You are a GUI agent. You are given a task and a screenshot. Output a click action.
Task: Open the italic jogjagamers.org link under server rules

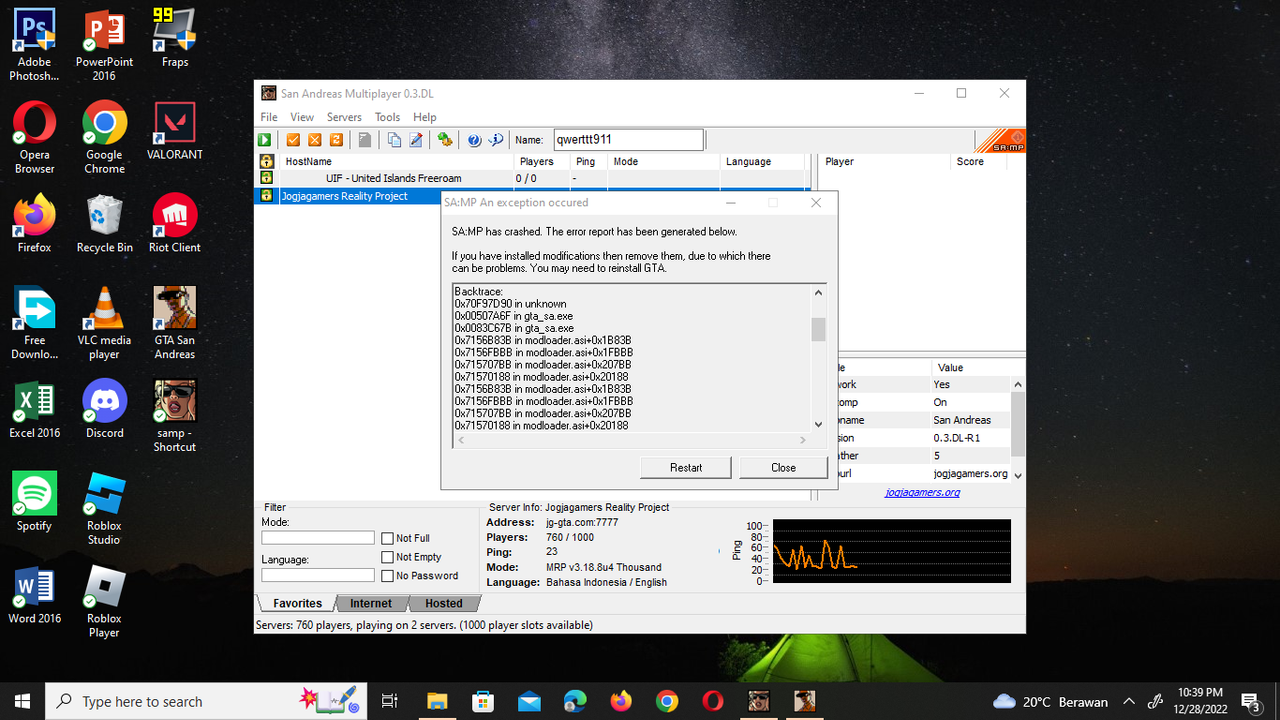923,492
